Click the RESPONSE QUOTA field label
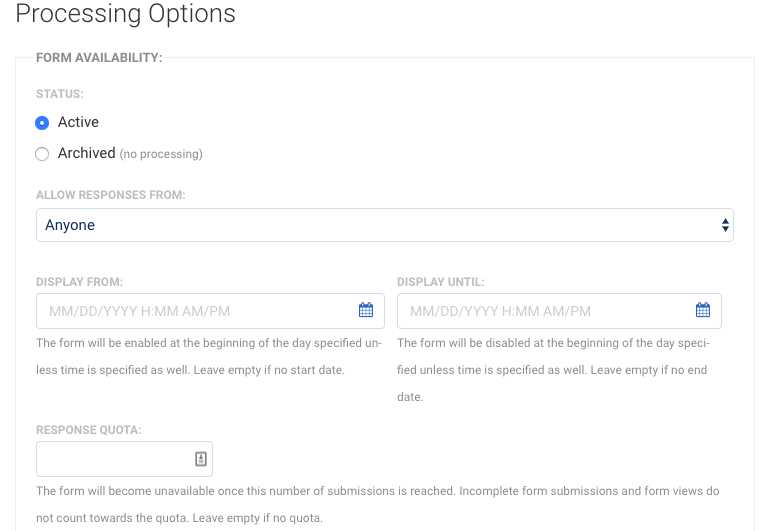 click(89, 430)
